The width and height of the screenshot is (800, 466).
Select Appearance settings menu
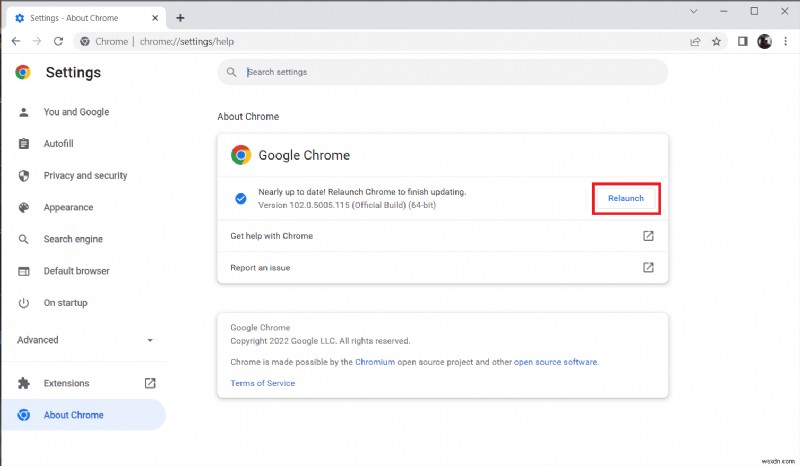point(68,208)
